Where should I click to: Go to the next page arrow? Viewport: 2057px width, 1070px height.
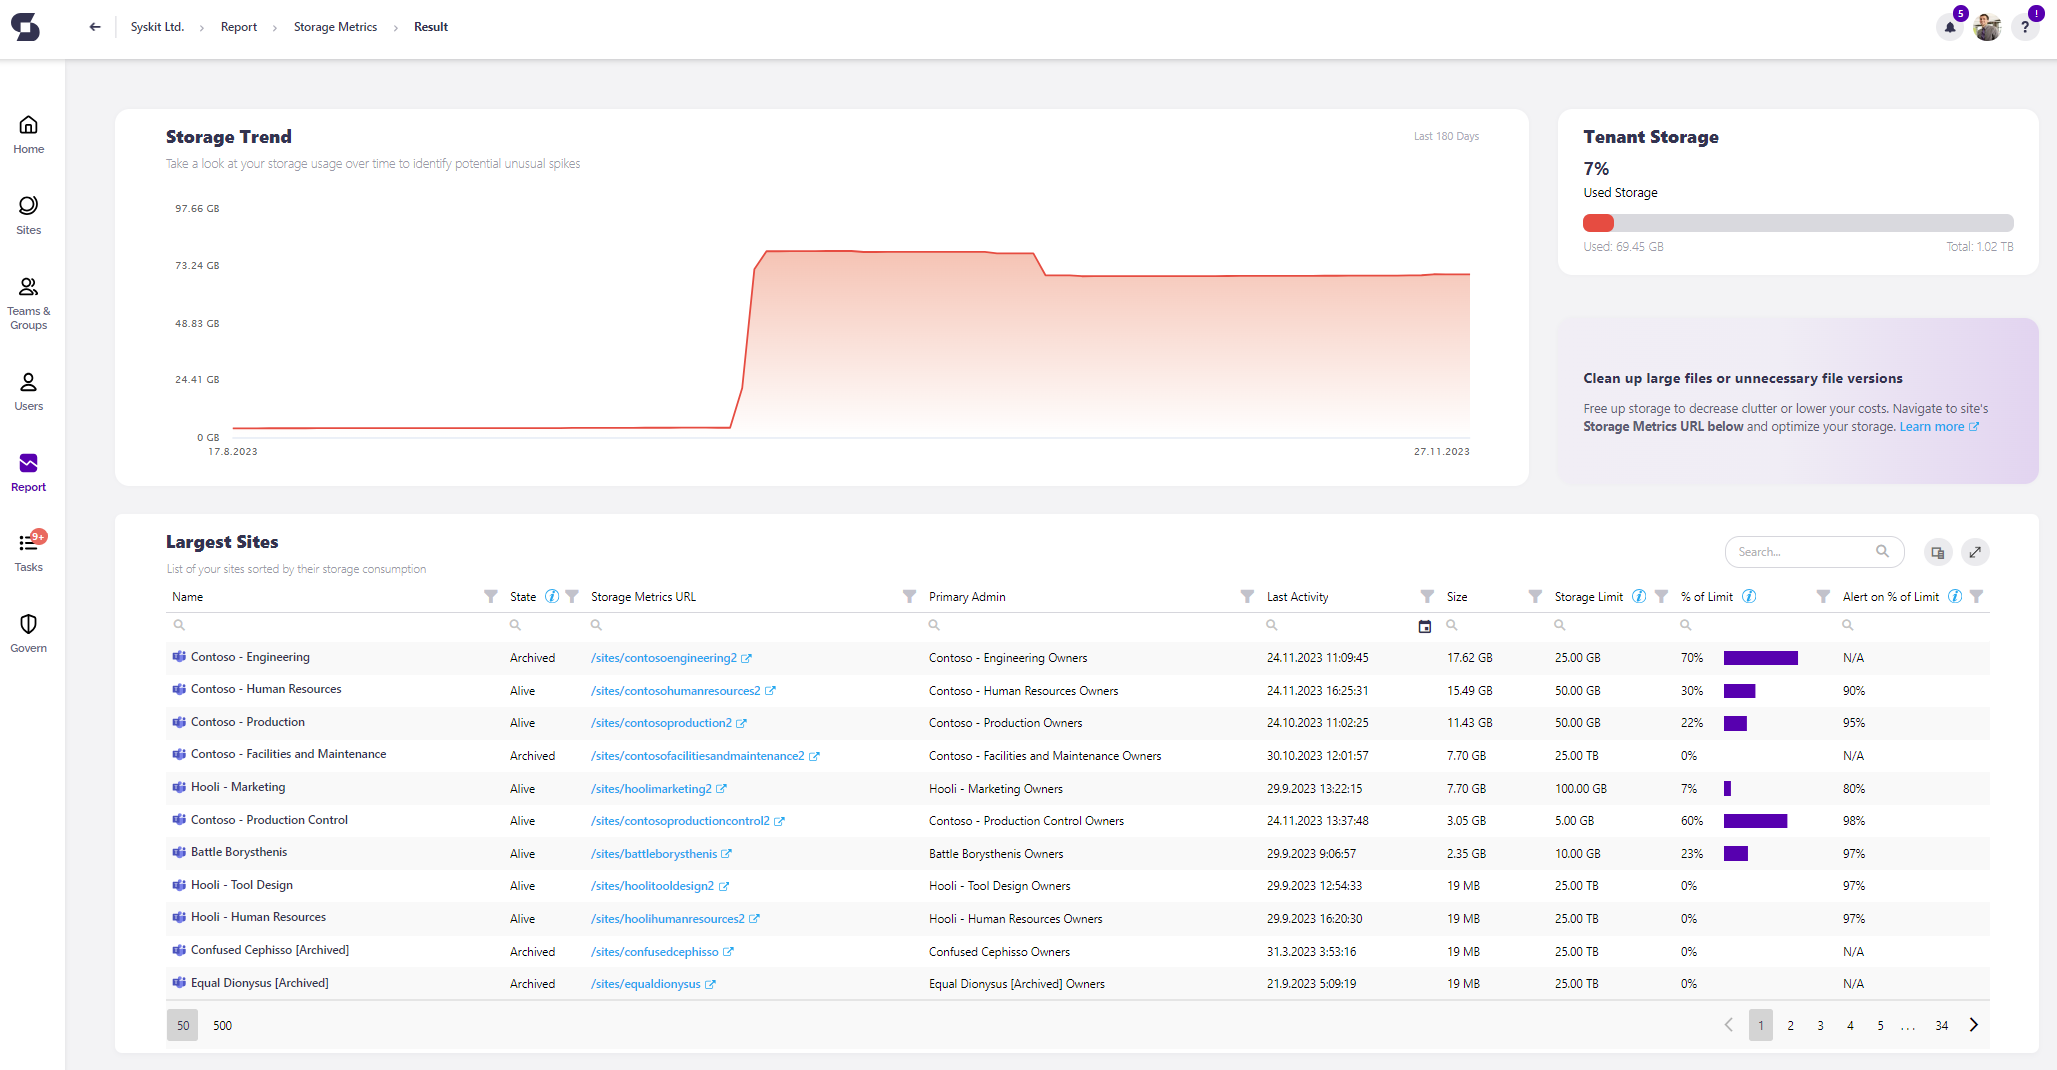coord(1974,1025)
